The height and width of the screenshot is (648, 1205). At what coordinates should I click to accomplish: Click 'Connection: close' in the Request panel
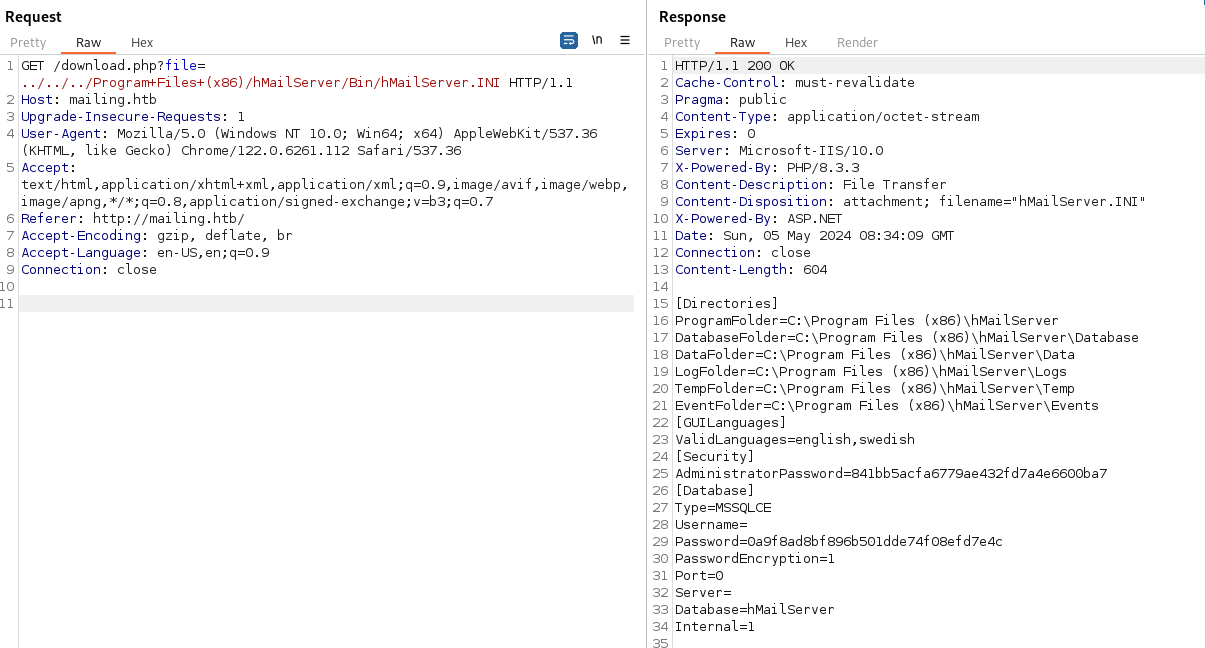89,269
